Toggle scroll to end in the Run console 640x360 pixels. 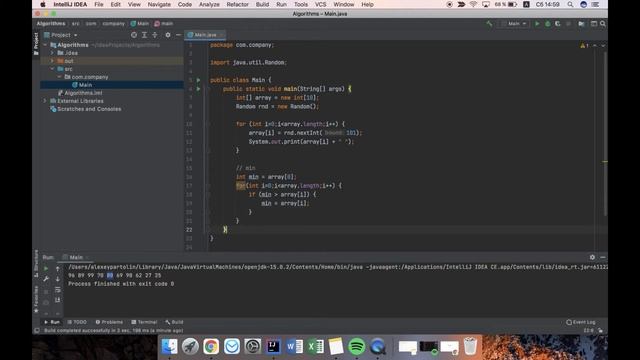[58, 300]
